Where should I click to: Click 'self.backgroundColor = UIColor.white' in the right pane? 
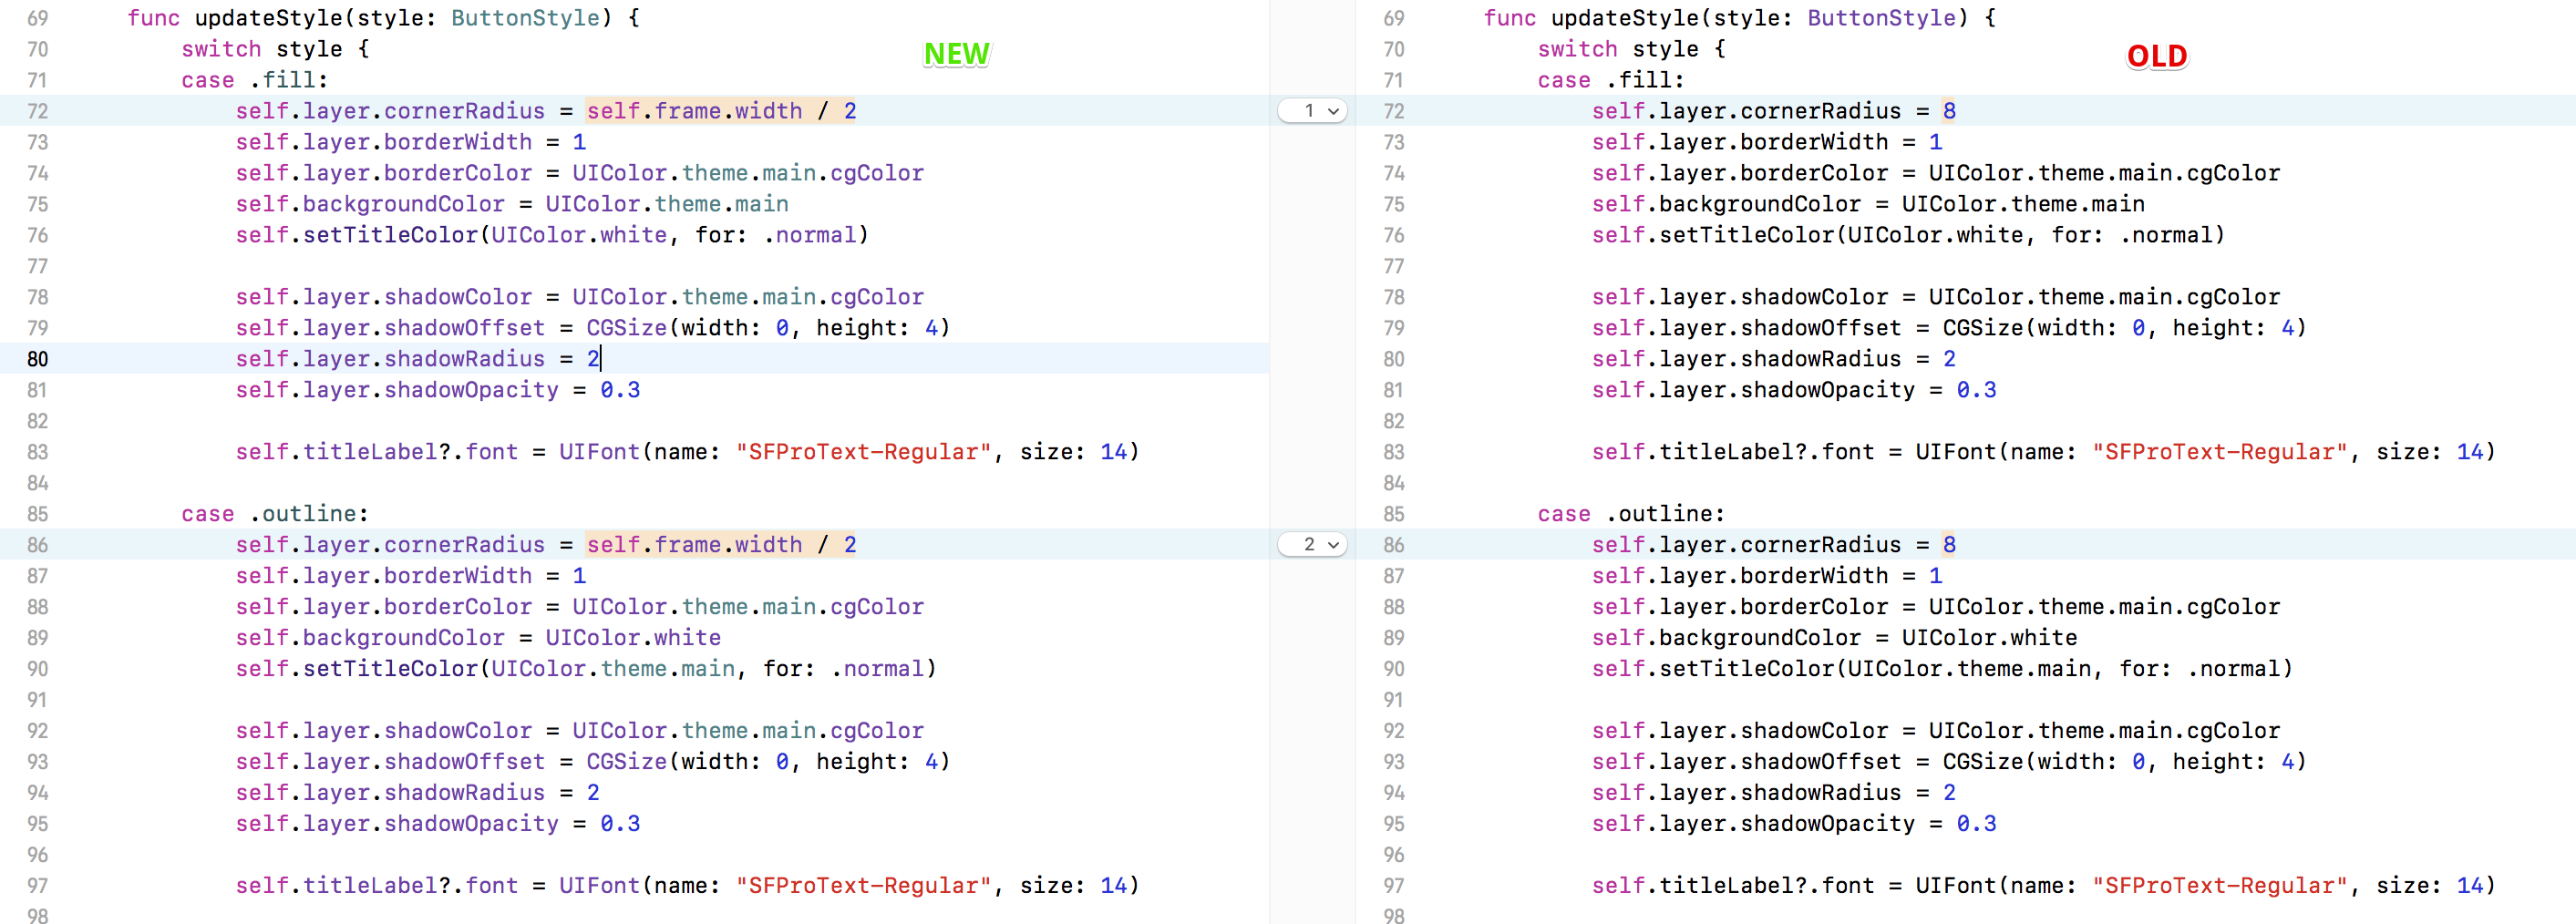tap(1834, 638)
